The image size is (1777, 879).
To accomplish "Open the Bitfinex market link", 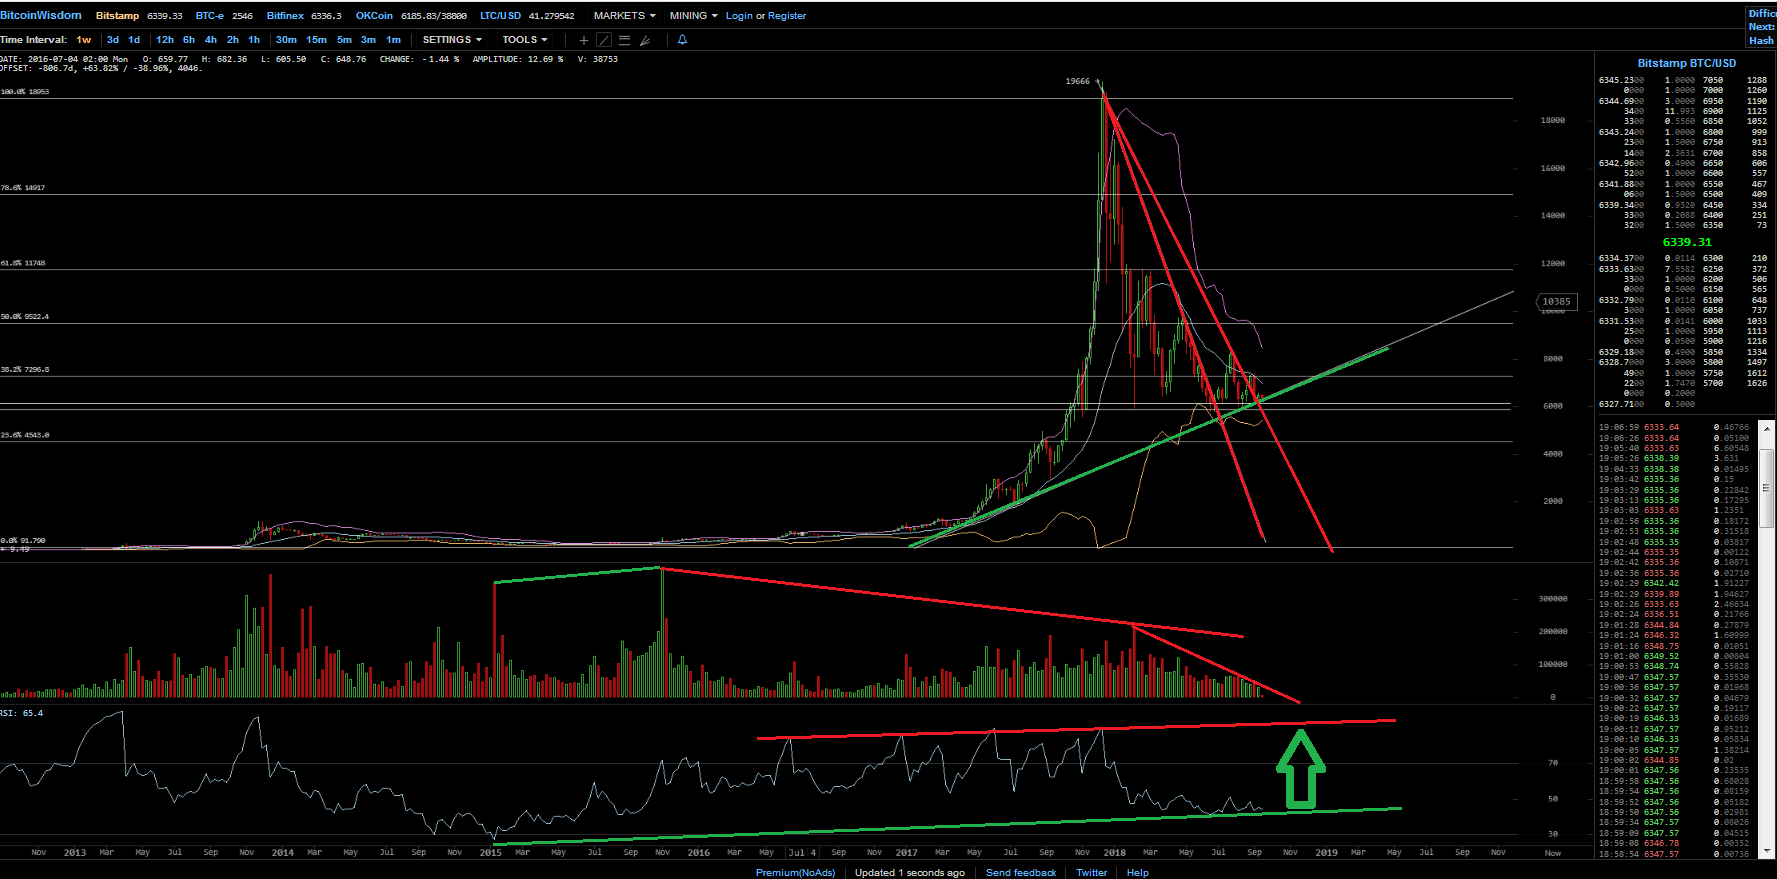I will click(285, 16).
